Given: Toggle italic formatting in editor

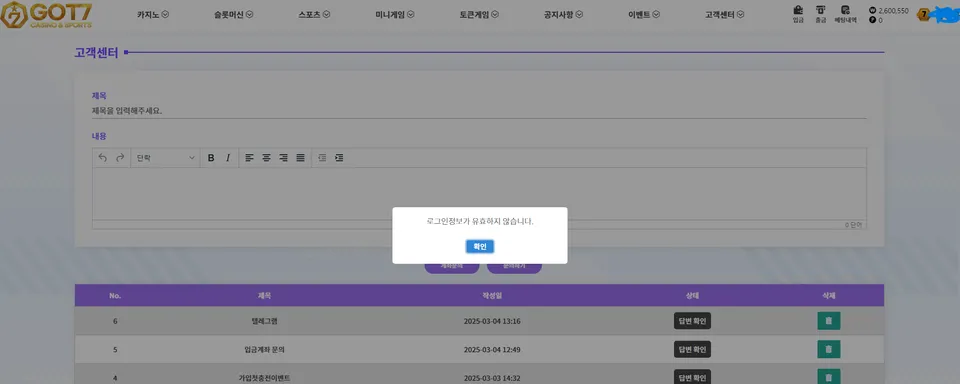Looking at the screenshot, I should (228, 157).
